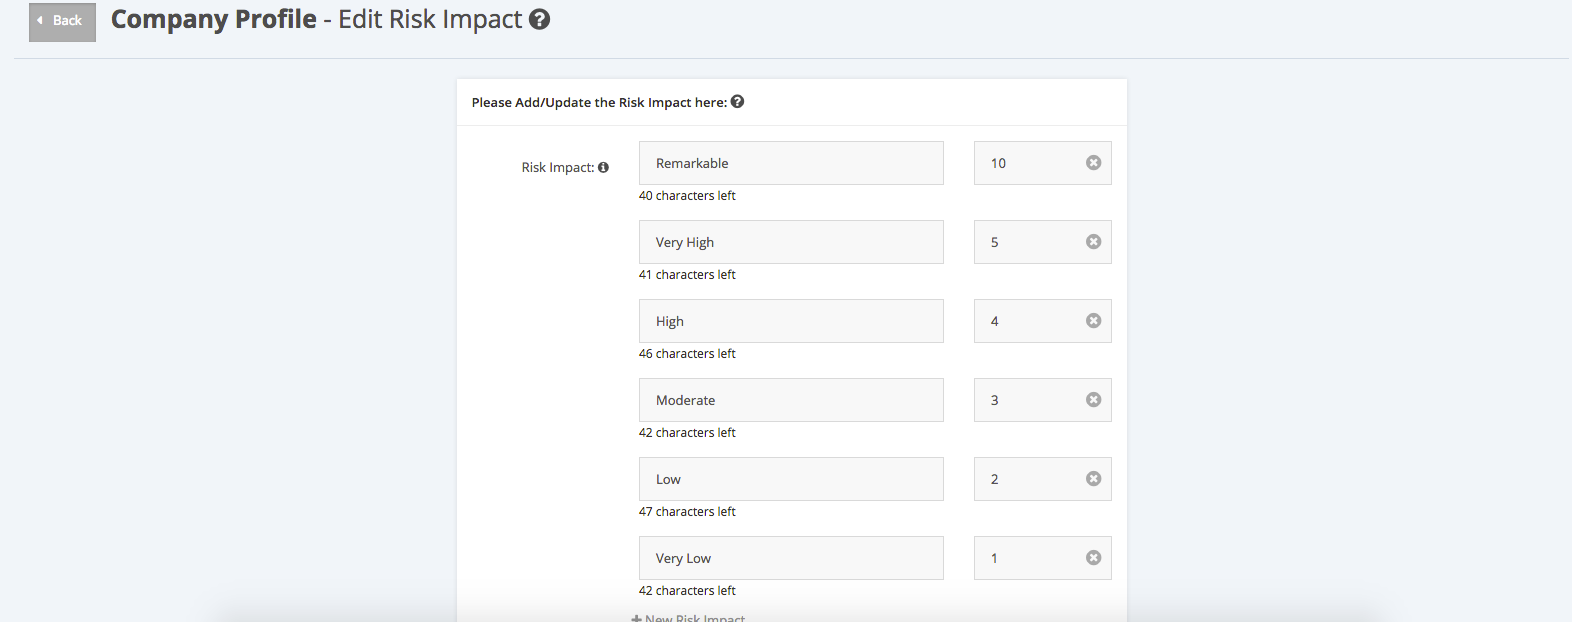The height and width of the screenshot is (622, 1572).
Task: Remove the Remarkable row with its X icon
Action: click(1093, 163)
